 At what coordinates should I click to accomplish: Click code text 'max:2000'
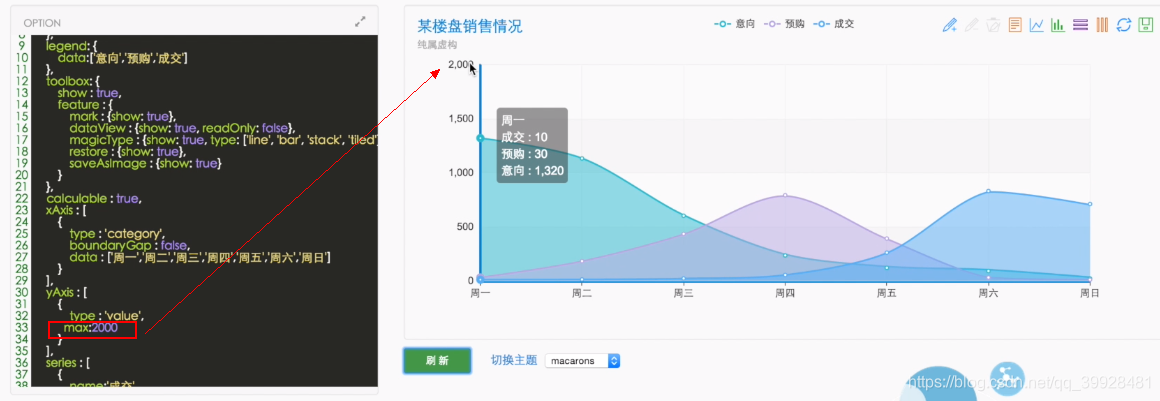pos(90,328)
